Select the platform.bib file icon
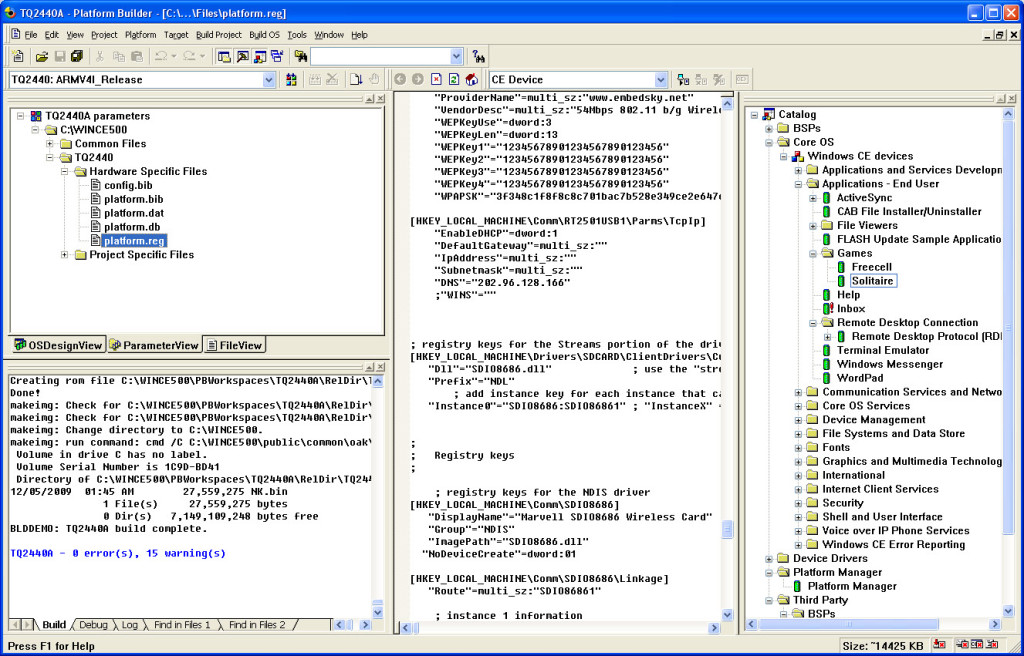 96,199
